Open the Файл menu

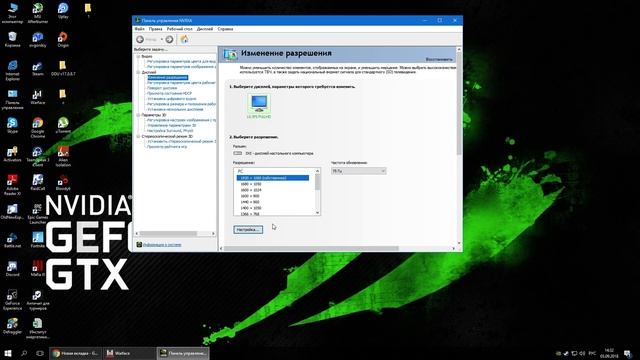tap(140, 29)
